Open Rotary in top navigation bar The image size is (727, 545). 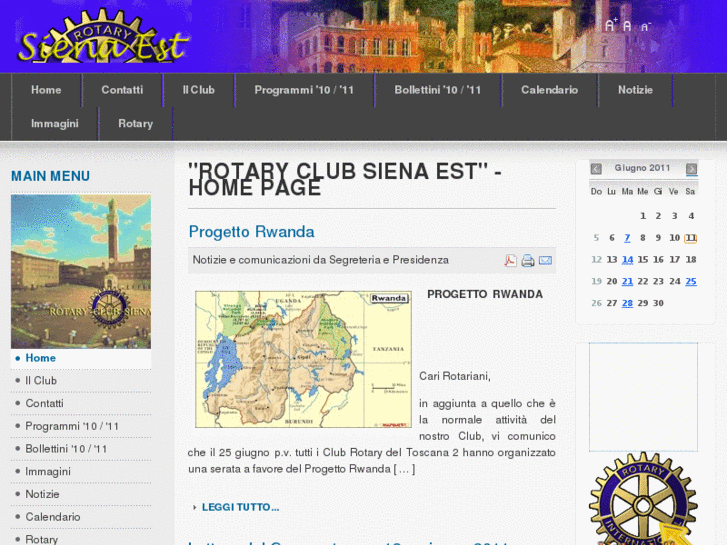(135, 124)
